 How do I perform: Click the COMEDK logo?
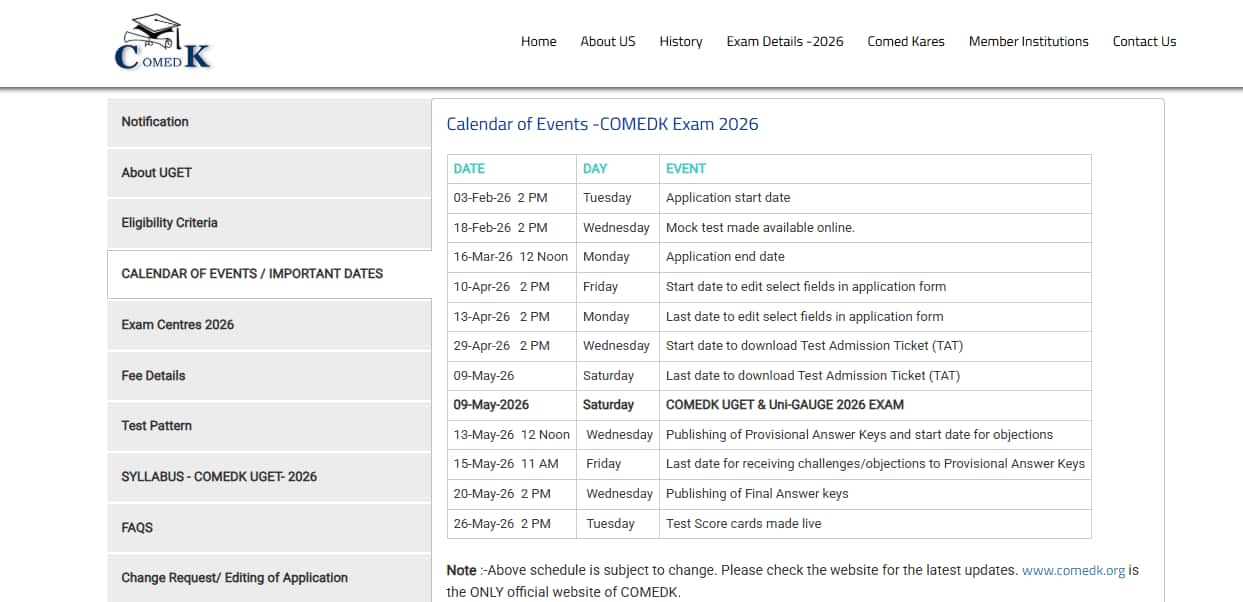[163, 42]
